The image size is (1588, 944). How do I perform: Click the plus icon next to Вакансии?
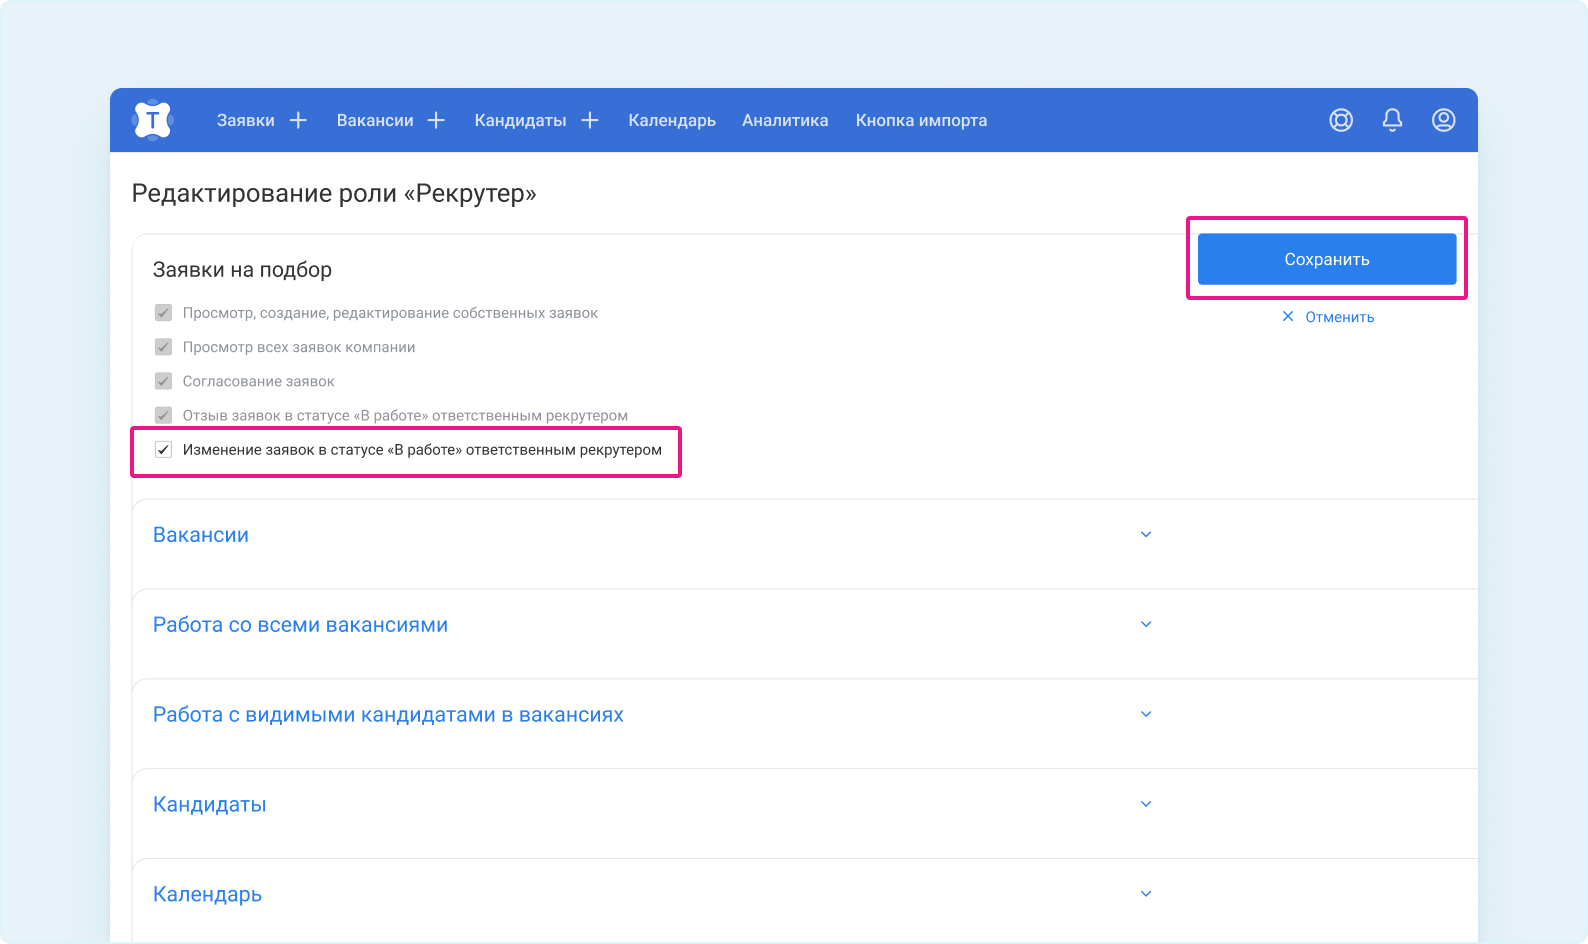(x=436, y=120)
